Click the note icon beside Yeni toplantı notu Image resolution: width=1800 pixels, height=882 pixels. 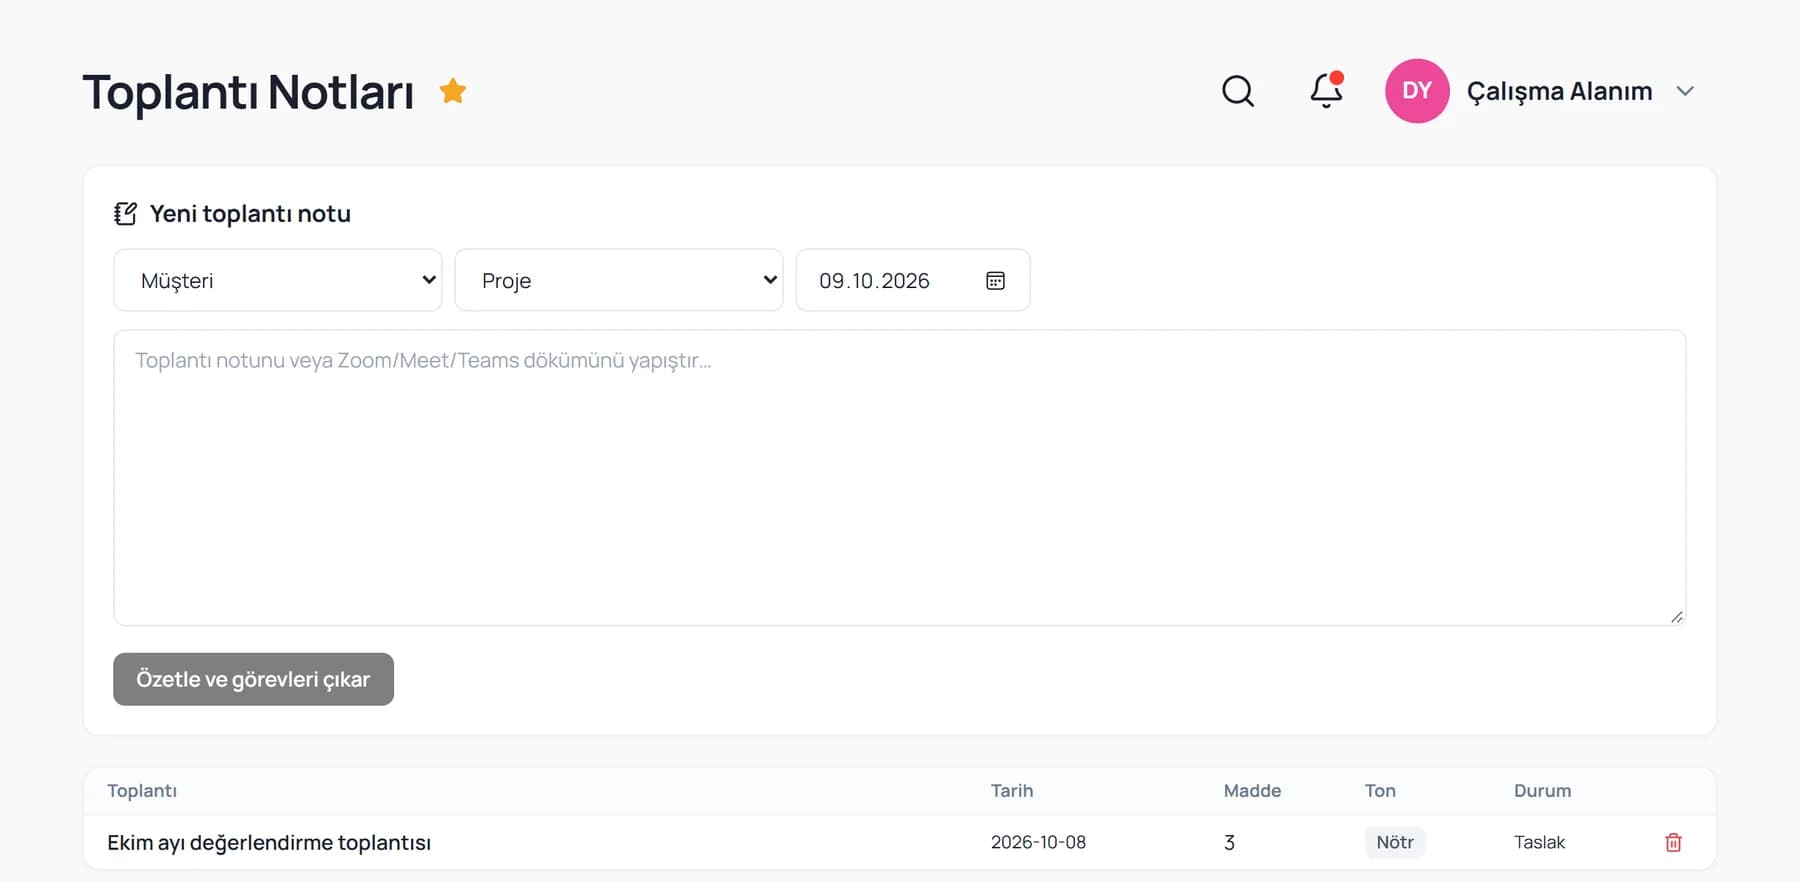(x=125, y=213)
